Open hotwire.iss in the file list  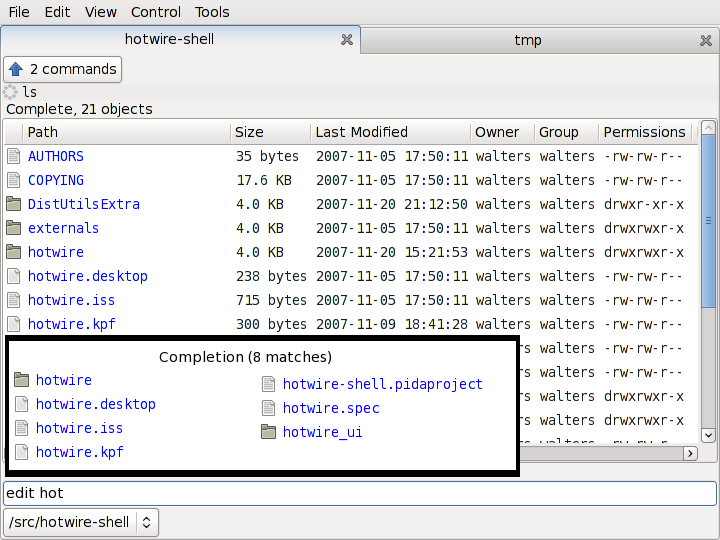point(71,300)
